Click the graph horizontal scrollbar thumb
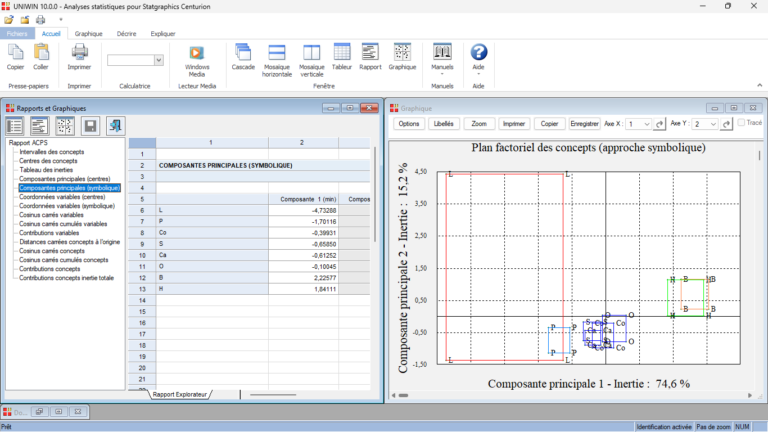Viewport: 768px width, 432px height. click(404, 395)
